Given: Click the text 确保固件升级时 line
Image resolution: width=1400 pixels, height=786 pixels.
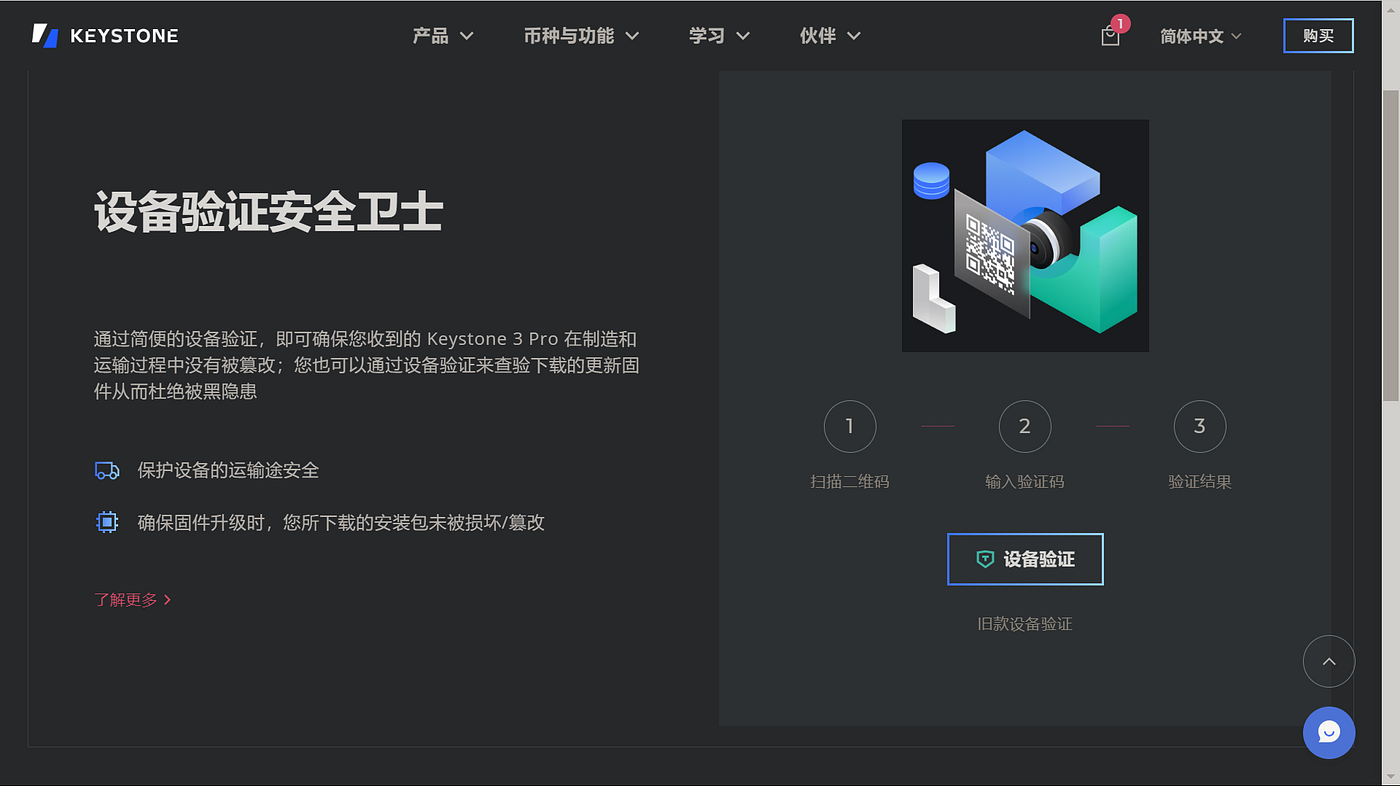Looking at the screenshot, I should point(341,522).
